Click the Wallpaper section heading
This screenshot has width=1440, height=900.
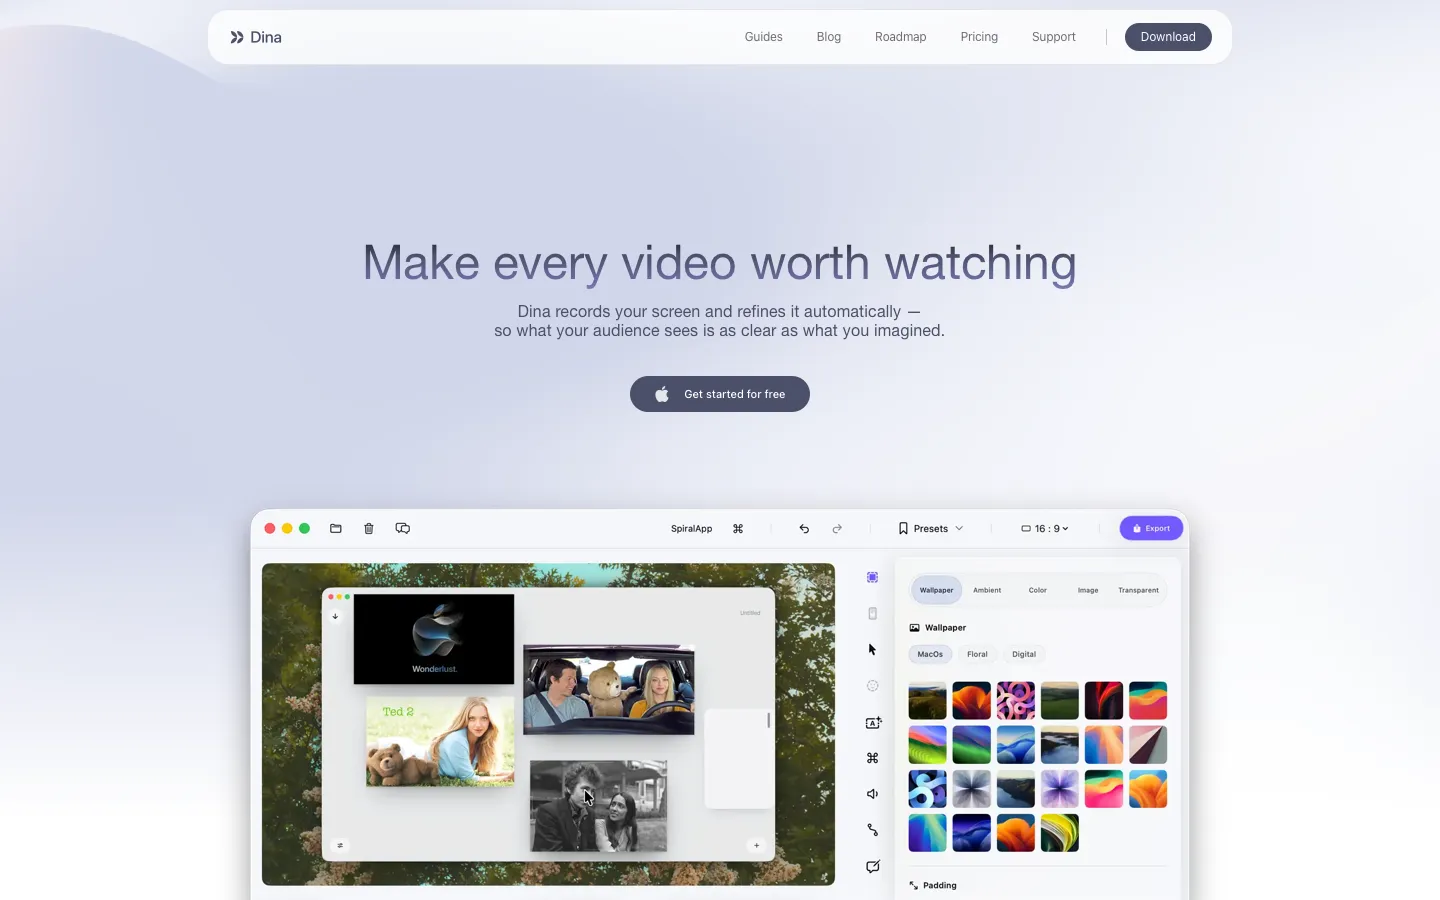click(x=945, y=628)
